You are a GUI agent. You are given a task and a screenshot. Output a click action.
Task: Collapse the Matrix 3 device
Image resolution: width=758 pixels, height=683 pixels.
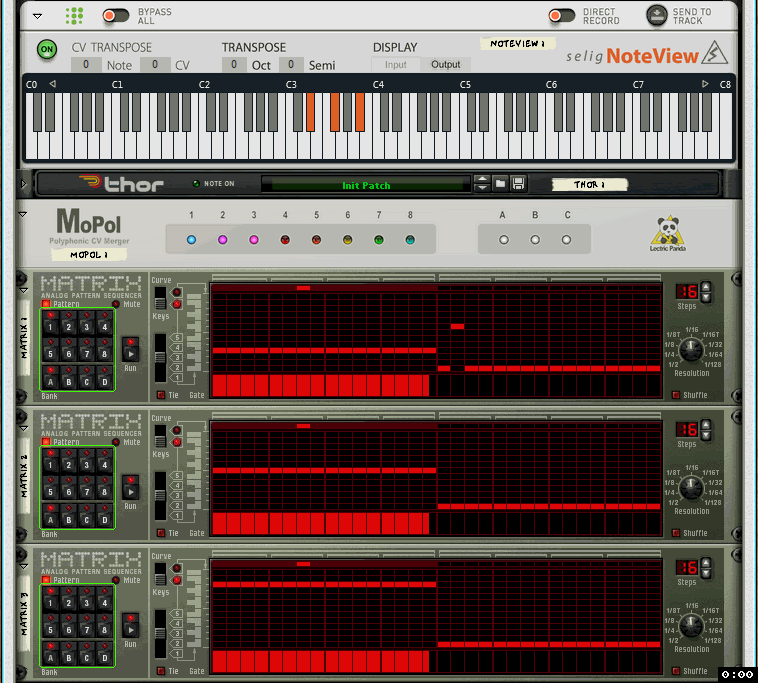coord(23,566)
